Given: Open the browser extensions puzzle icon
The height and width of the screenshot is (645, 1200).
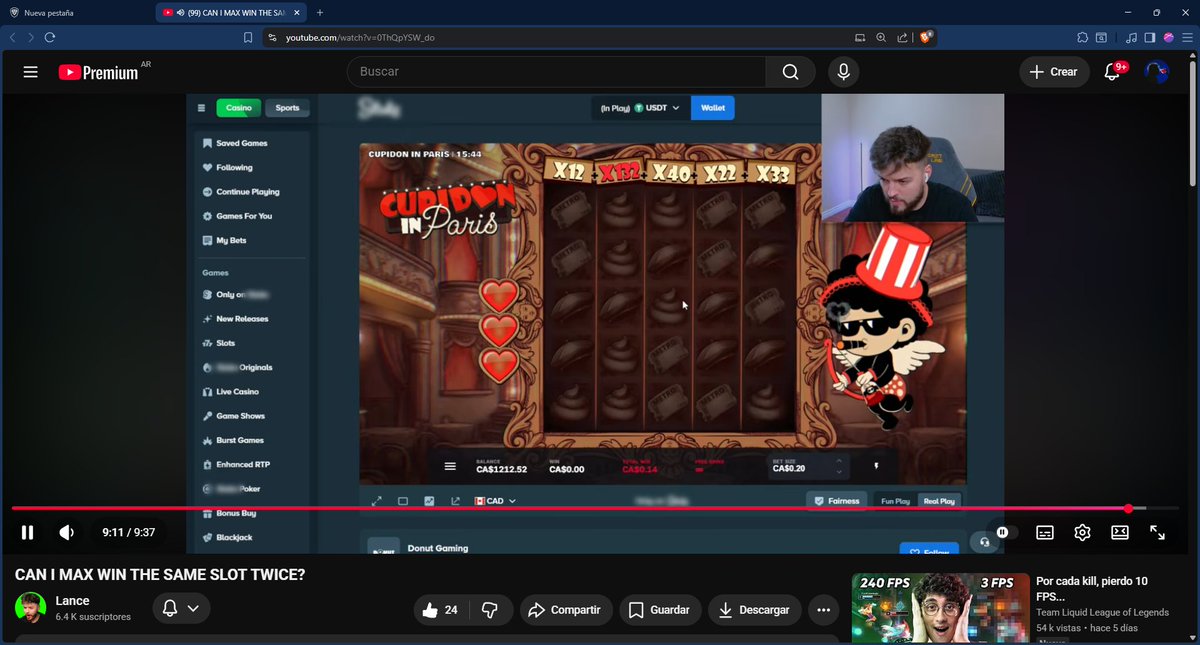Looking at the screenshot, I should point(1082,37).
